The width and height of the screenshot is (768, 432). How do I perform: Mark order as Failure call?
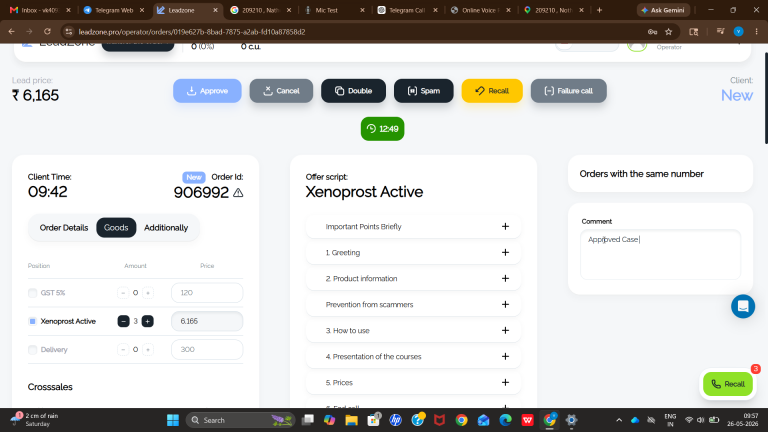click(569, 91)
